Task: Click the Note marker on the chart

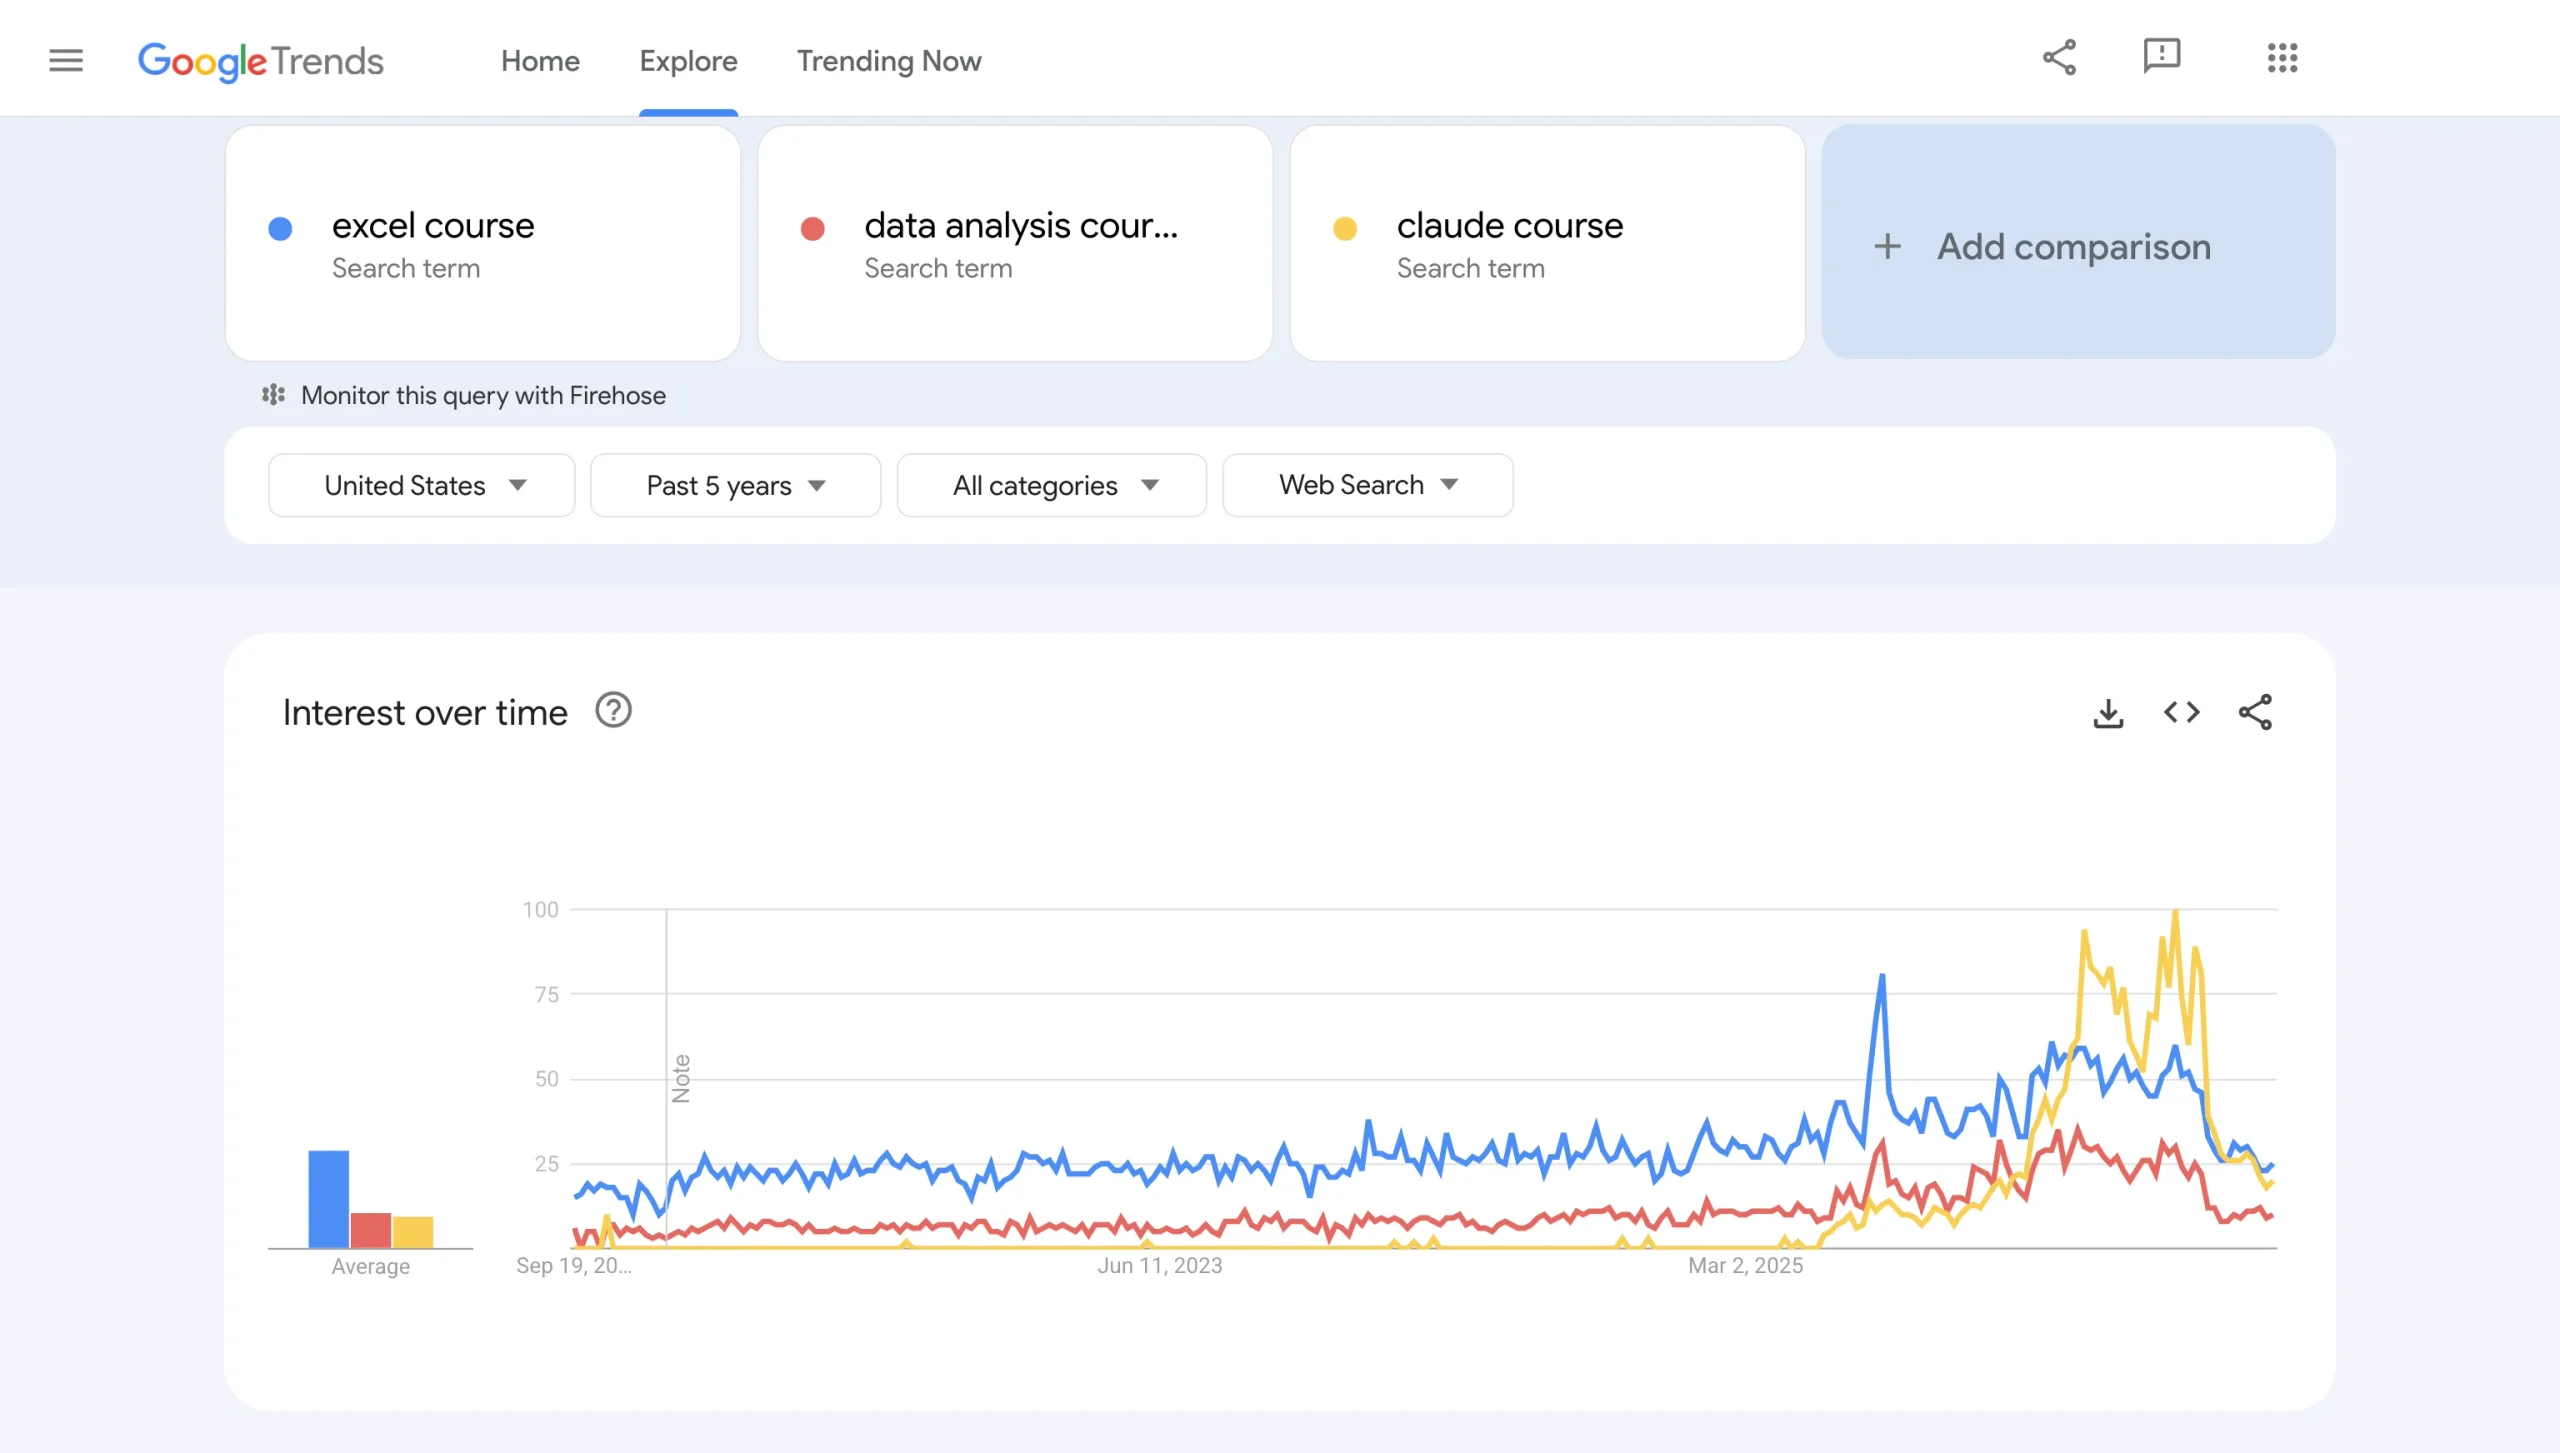Action: coord(681,1078)
